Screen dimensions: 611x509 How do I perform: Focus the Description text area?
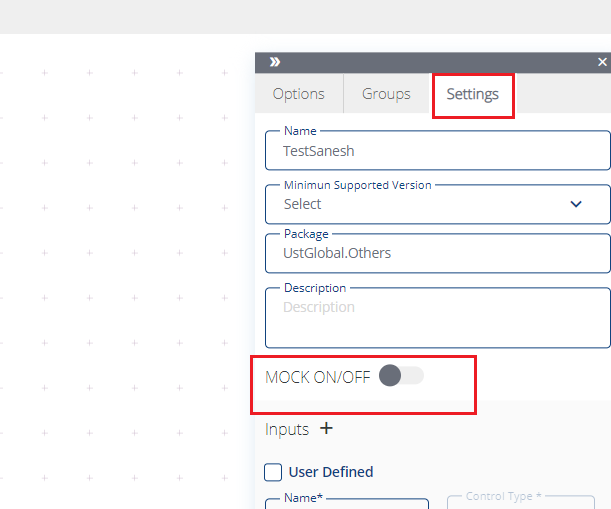[x=438, y=318]
